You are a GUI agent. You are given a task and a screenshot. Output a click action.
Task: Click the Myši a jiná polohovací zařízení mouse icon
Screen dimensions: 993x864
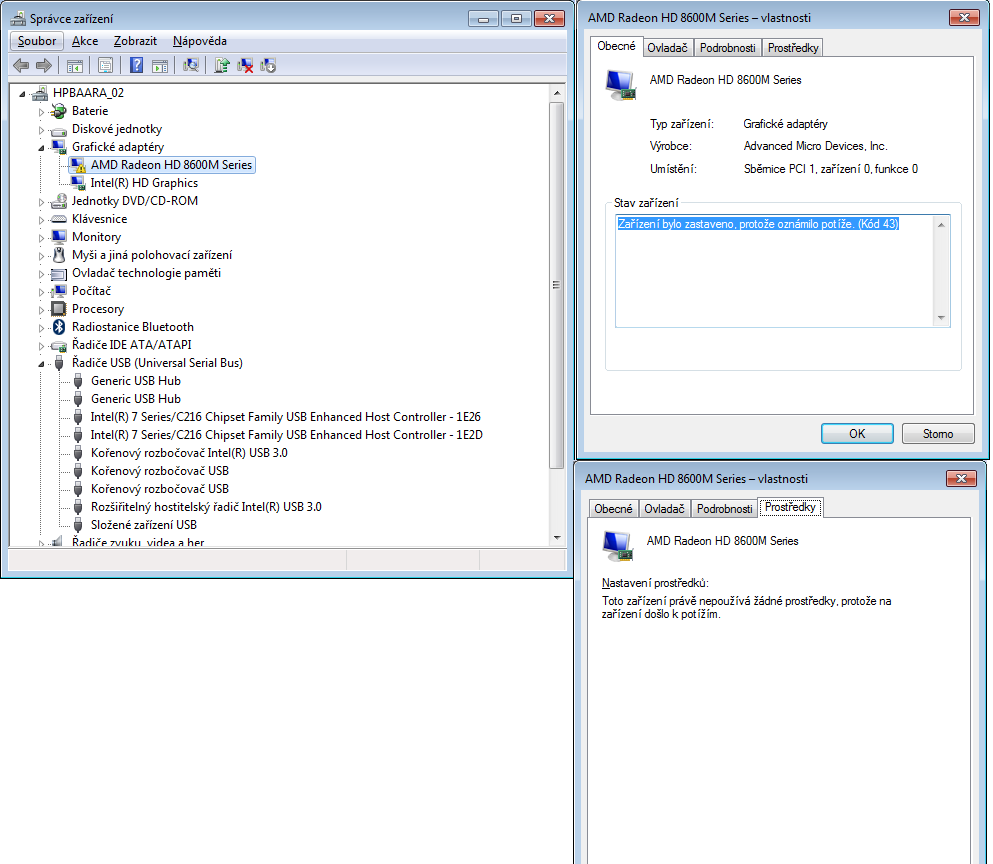click(x=59, y=255)
